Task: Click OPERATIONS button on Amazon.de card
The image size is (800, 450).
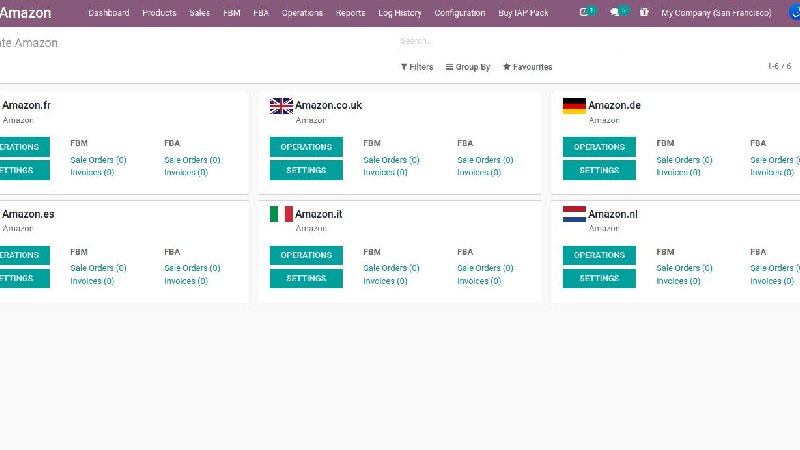Action: coord(599,147)
